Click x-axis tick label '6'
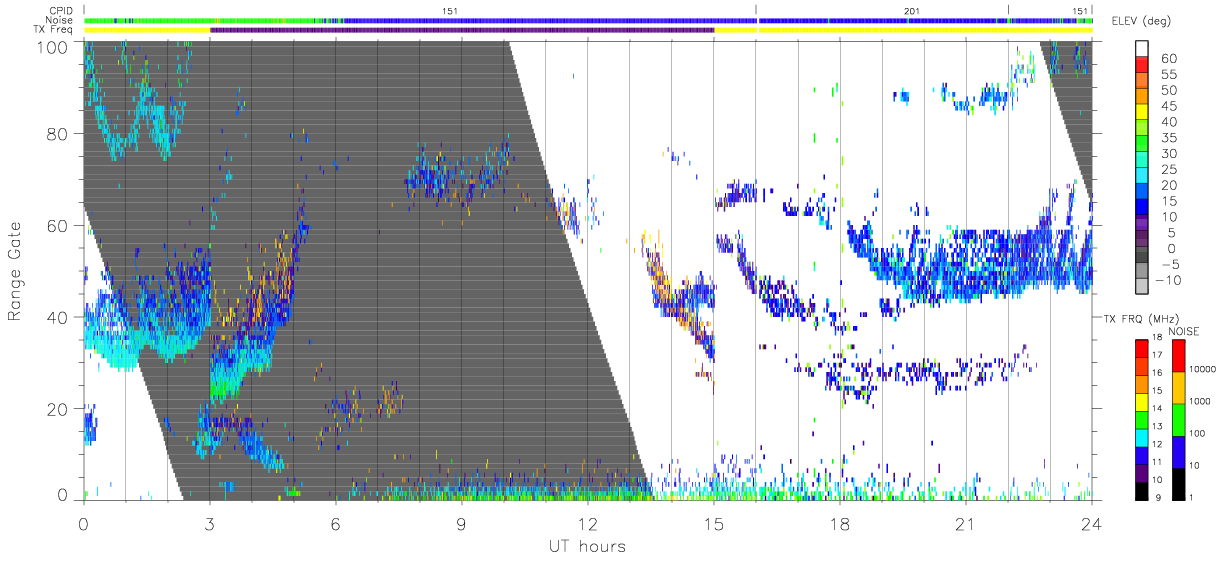The width and height of the screenshot is (1228, 567). point(336,524)
